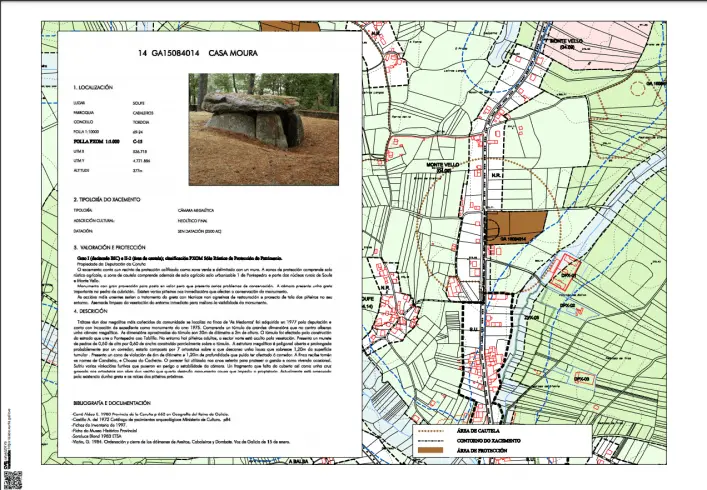Viewport: 707px width, 490px height.
Task: Click the 2. TIPOLOXÍA DO XACEMENTO heading
Action: 113,199
